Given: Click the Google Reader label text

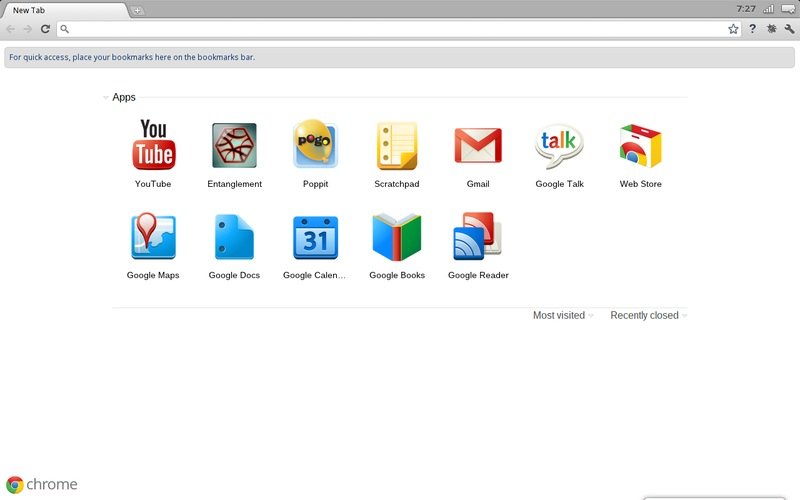Looking at the screenshot, I should pyautogui.click(x=478, y=275).
